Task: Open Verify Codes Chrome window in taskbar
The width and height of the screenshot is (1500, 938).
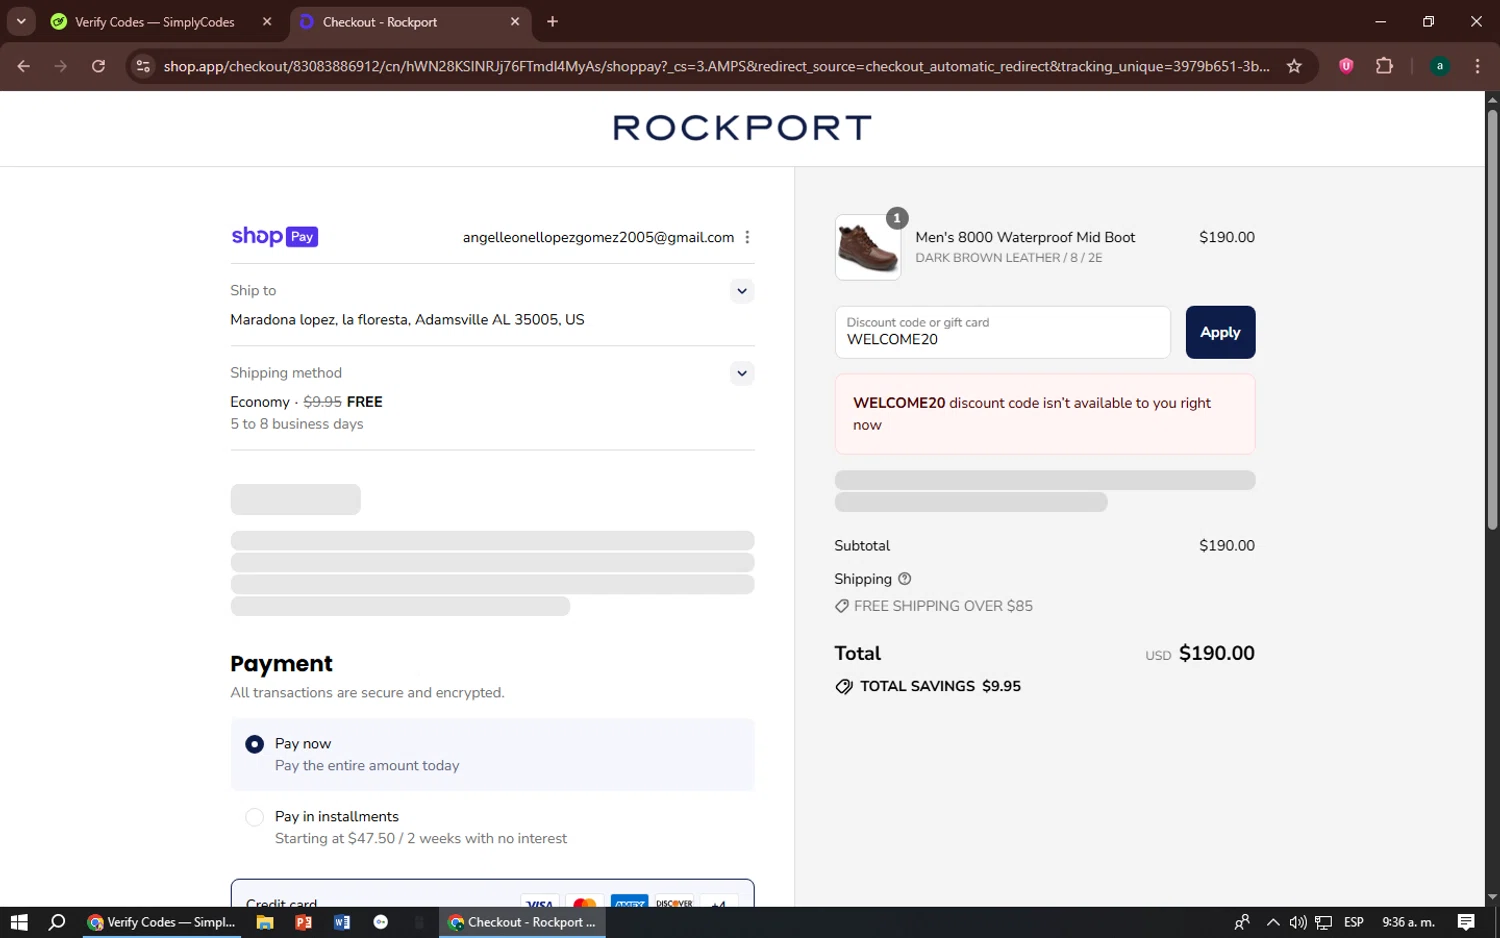Action: [161, 922]
